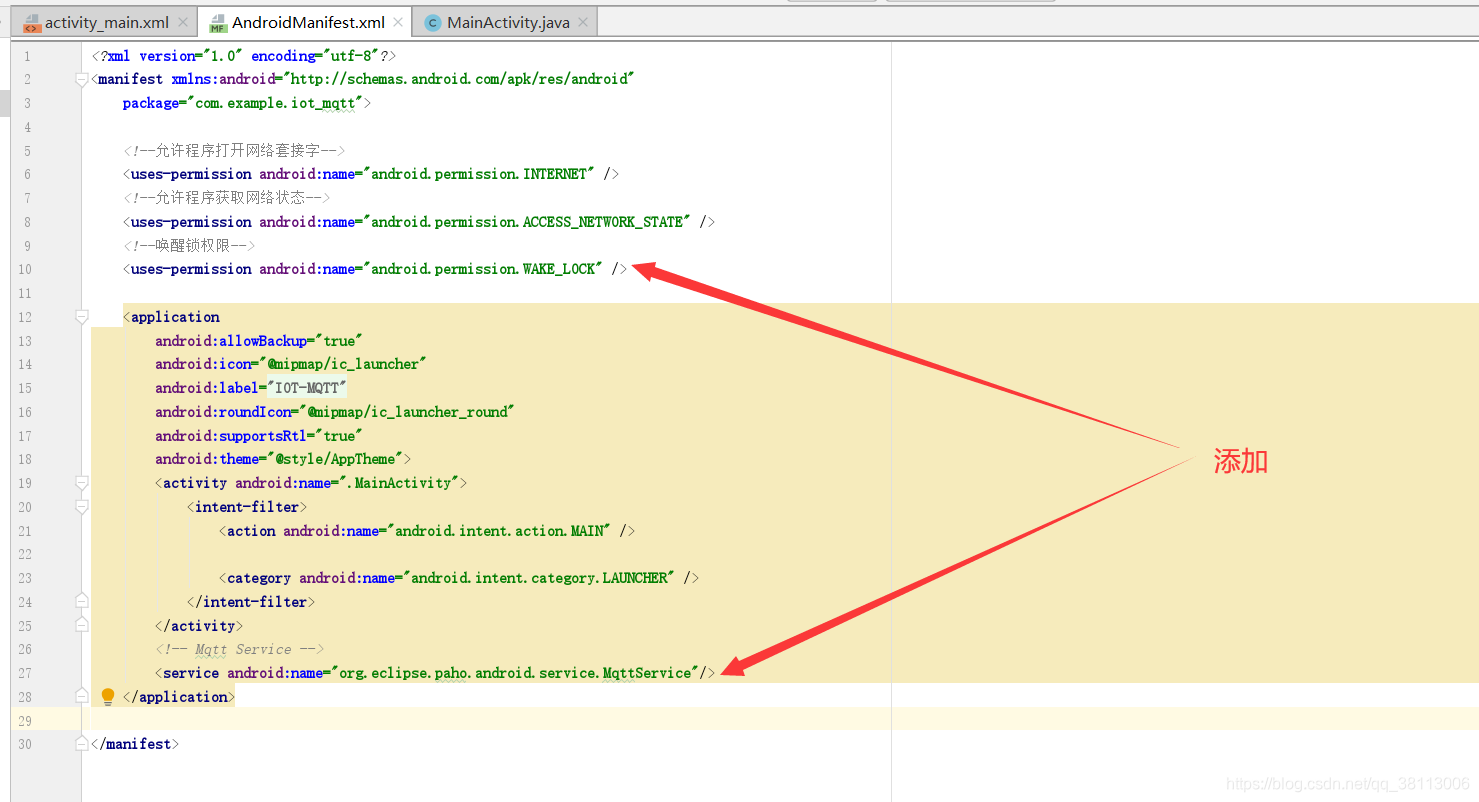The width and height of the screenshot is (1479, 802).
Task: Close the activity_main.xml tab
Action: click(182, 22)
